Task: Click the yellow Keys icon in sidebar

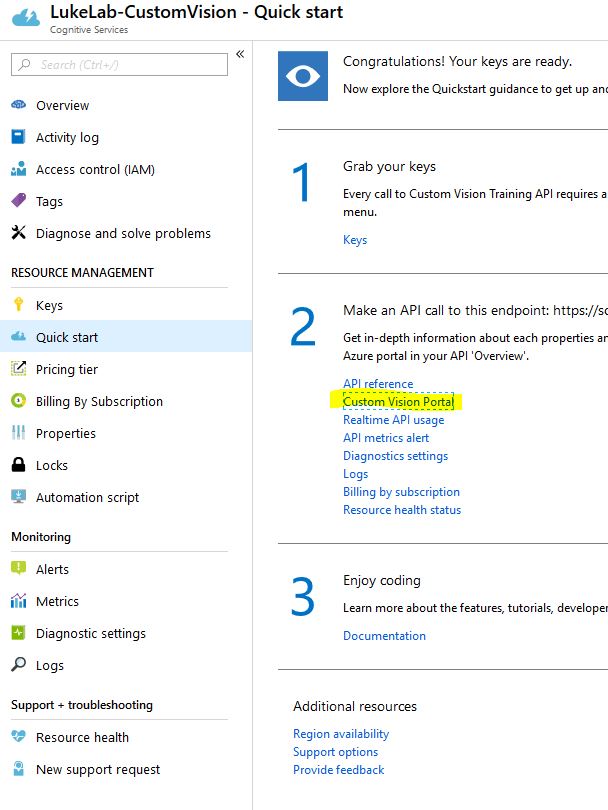Action: [19, 304]
